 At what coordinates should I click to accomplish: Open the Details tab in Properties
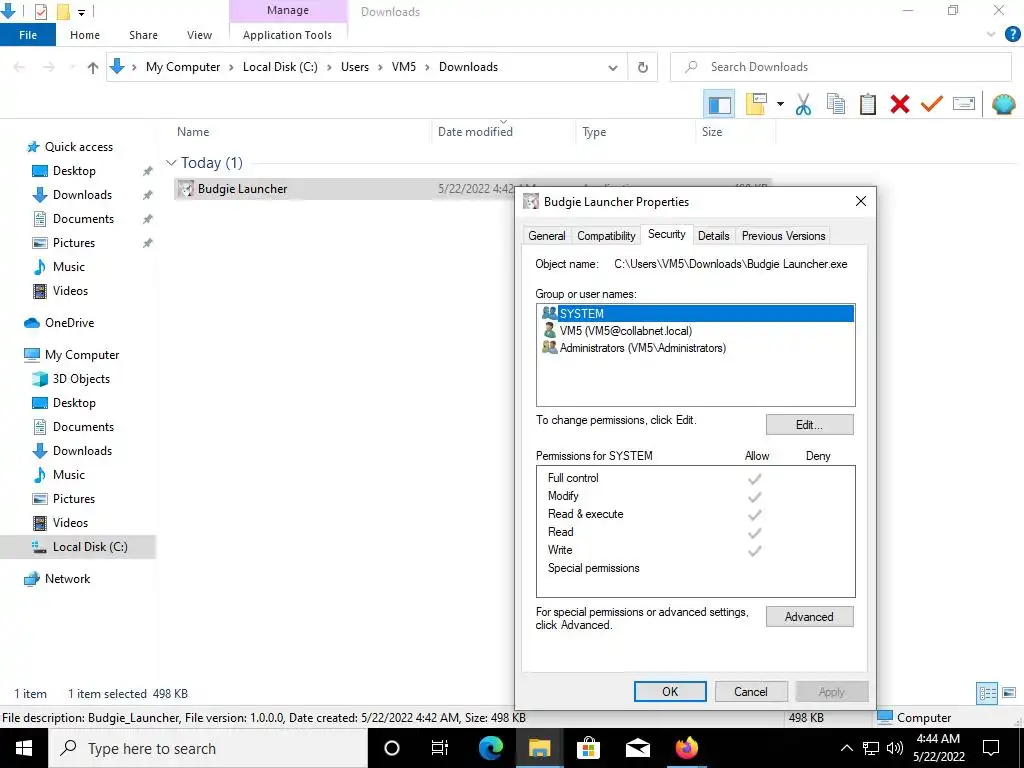coord(713,236)
